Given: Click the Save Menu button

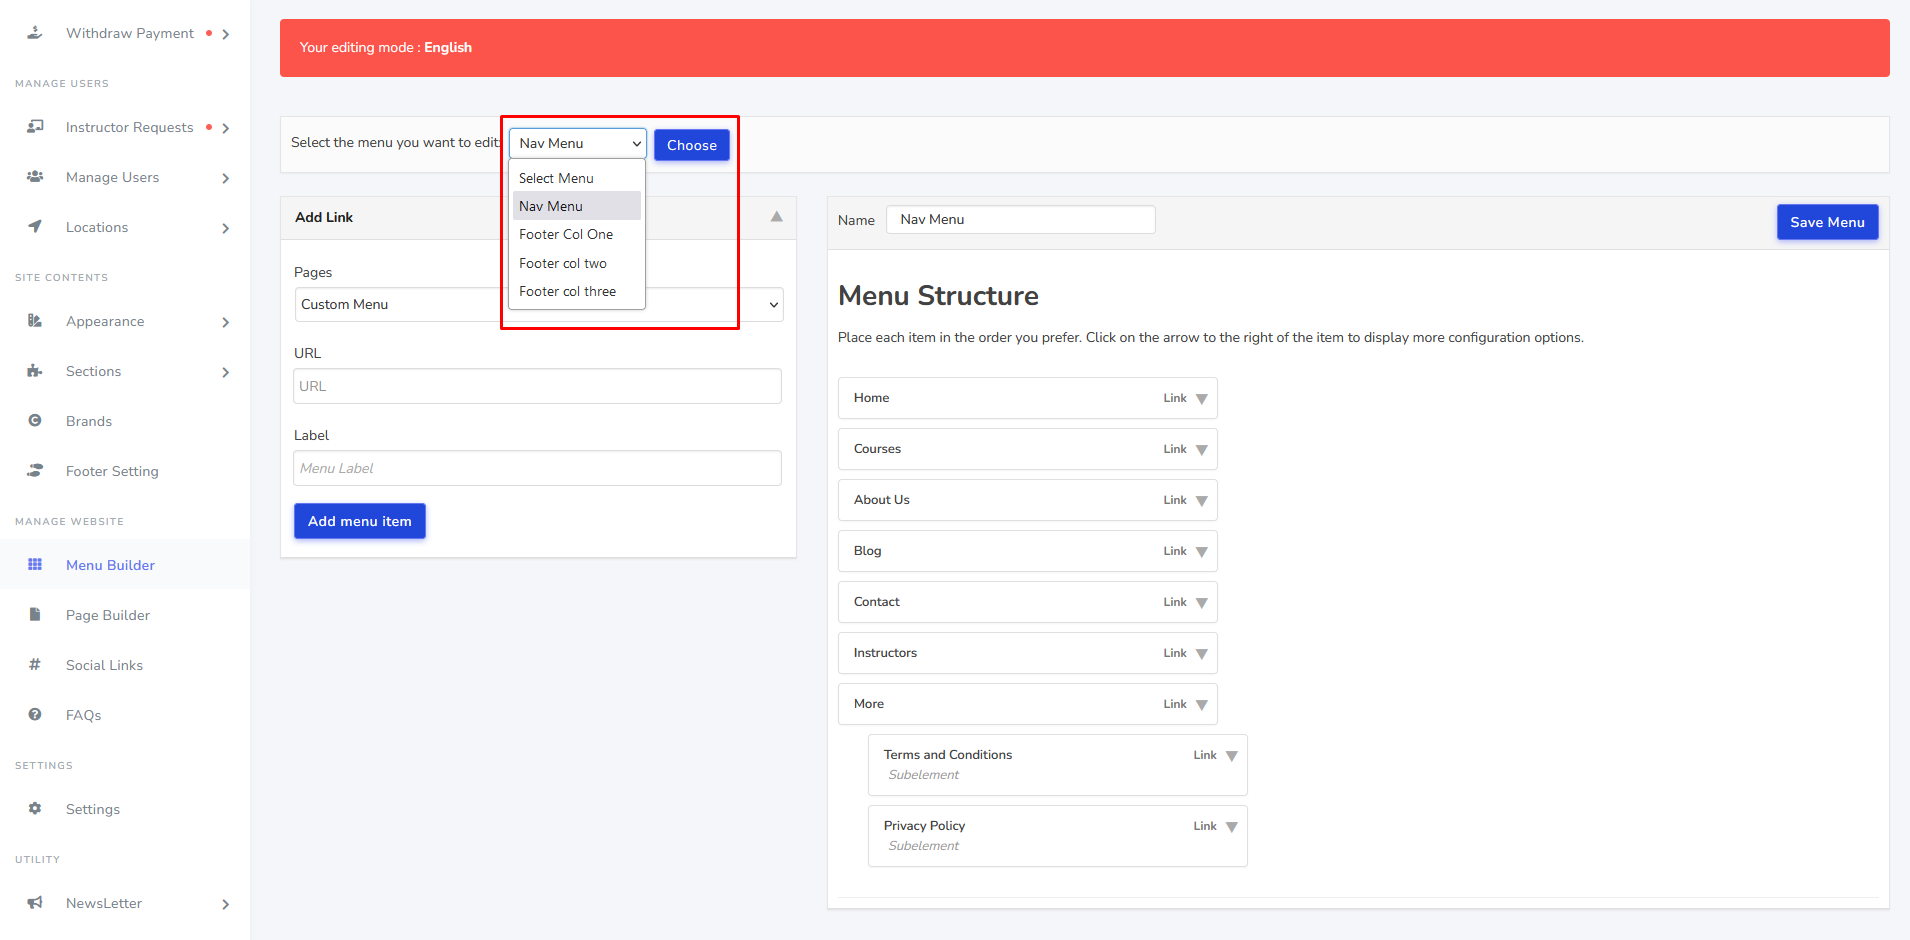Looking at the screenshot, I should [1827, 222].
